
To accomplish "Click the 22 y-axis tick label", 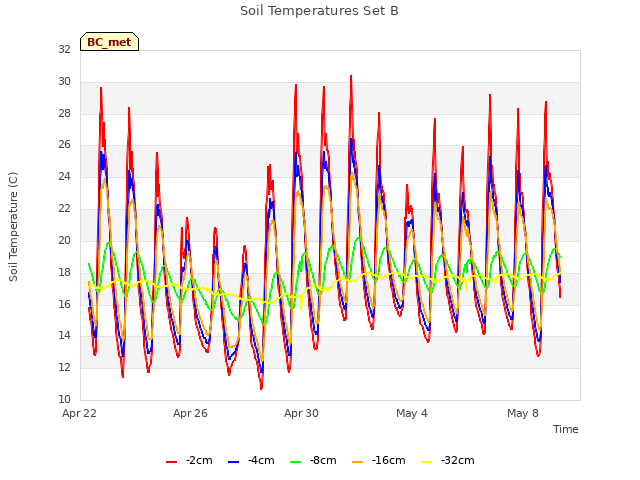I will [64, 208].
